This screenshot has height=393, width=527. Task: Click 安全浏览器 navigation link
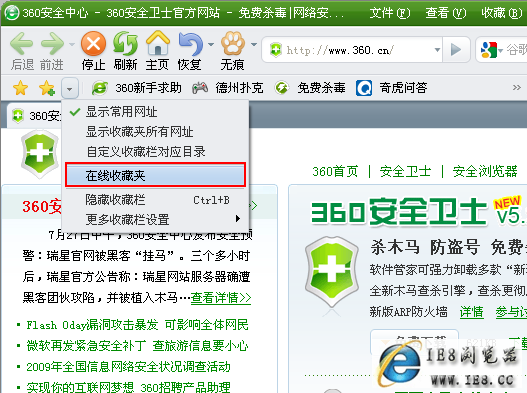[485, 171]
